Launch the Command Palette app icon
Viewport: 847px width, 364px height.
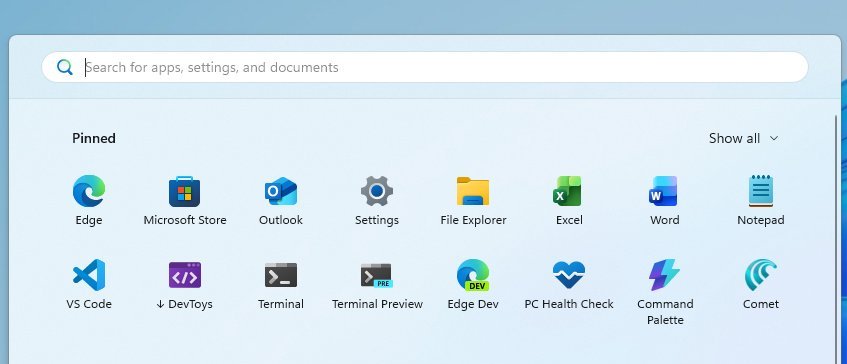pos(664,275)
